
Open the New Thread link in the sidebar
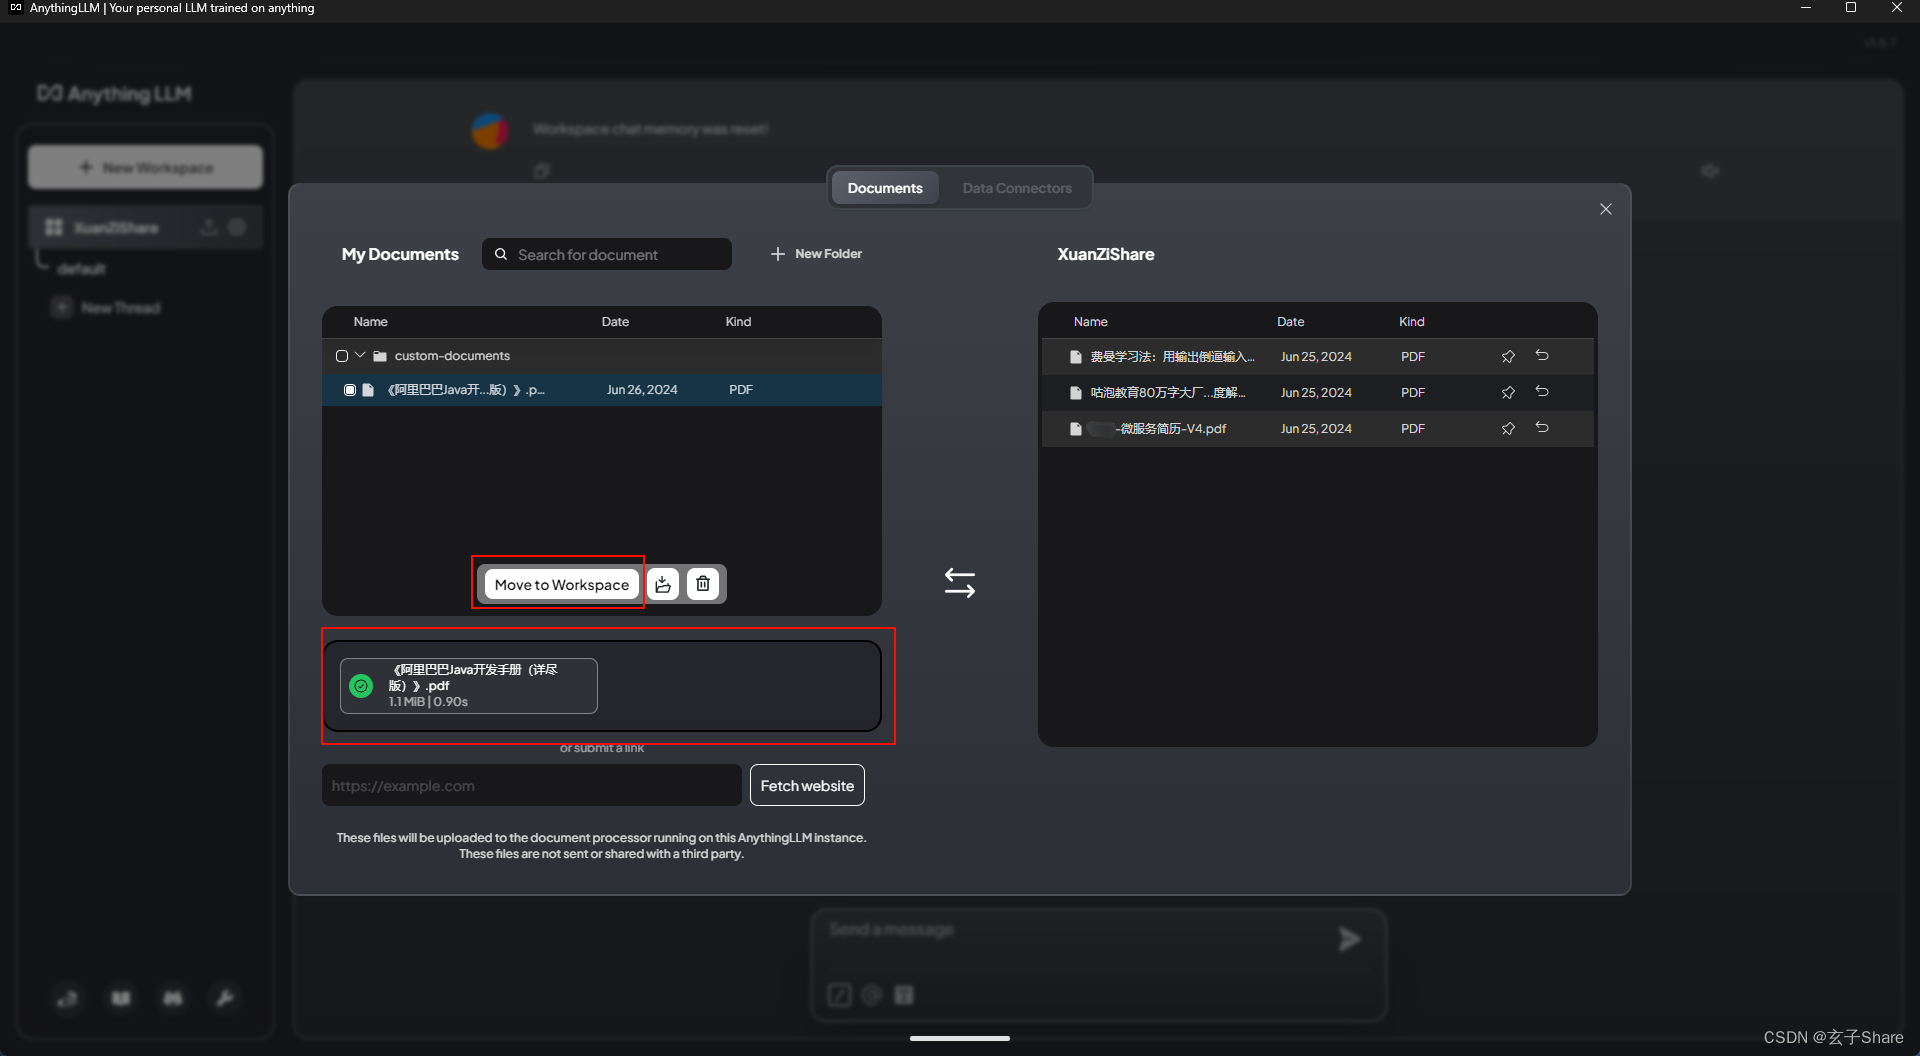121,308
